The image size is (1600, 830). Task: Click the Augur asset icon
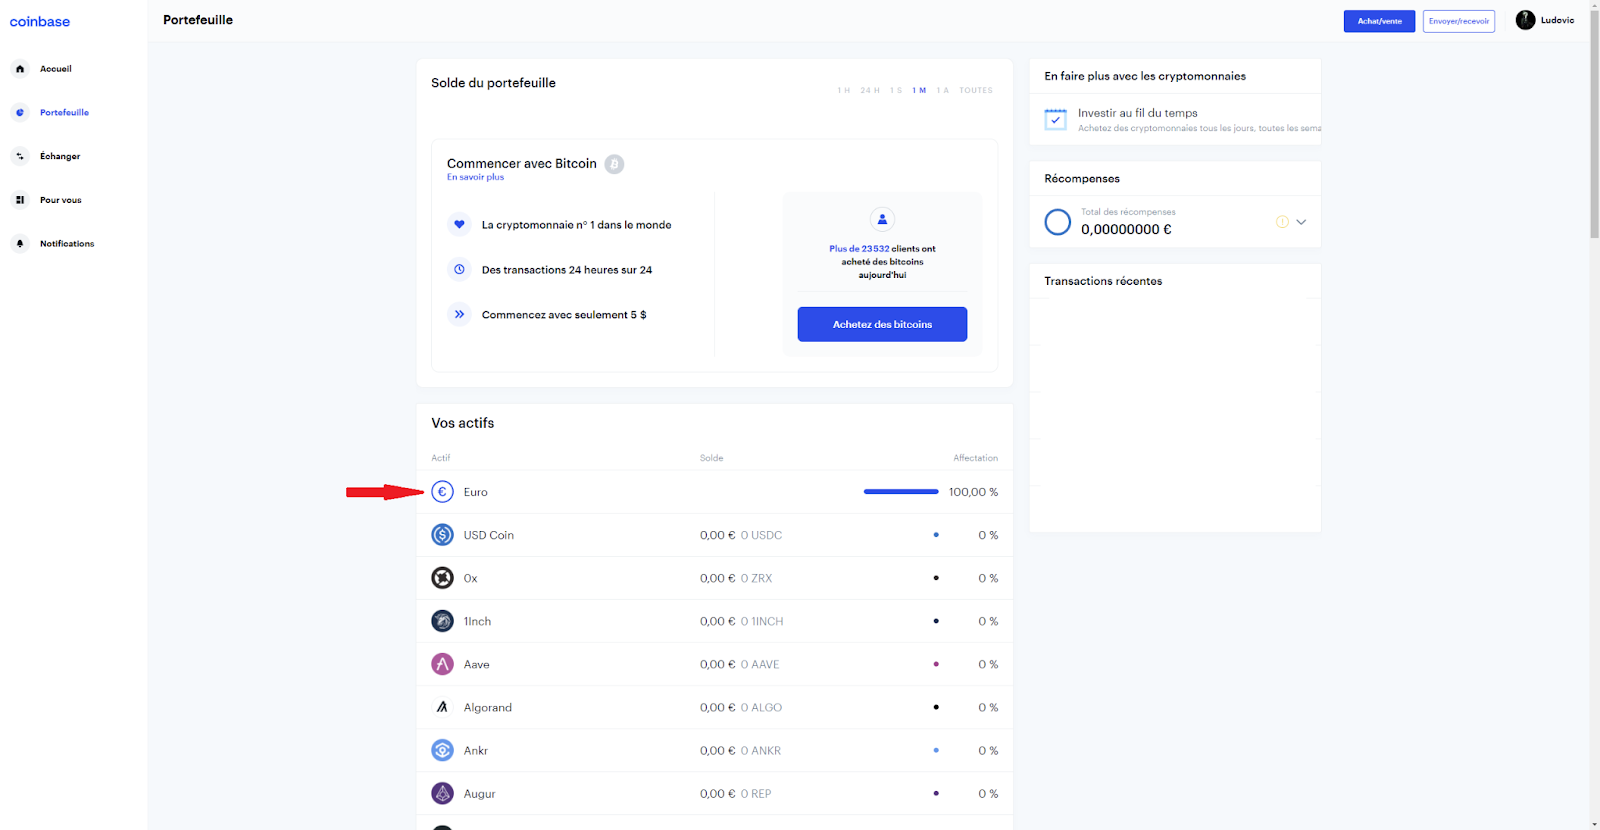442,793
